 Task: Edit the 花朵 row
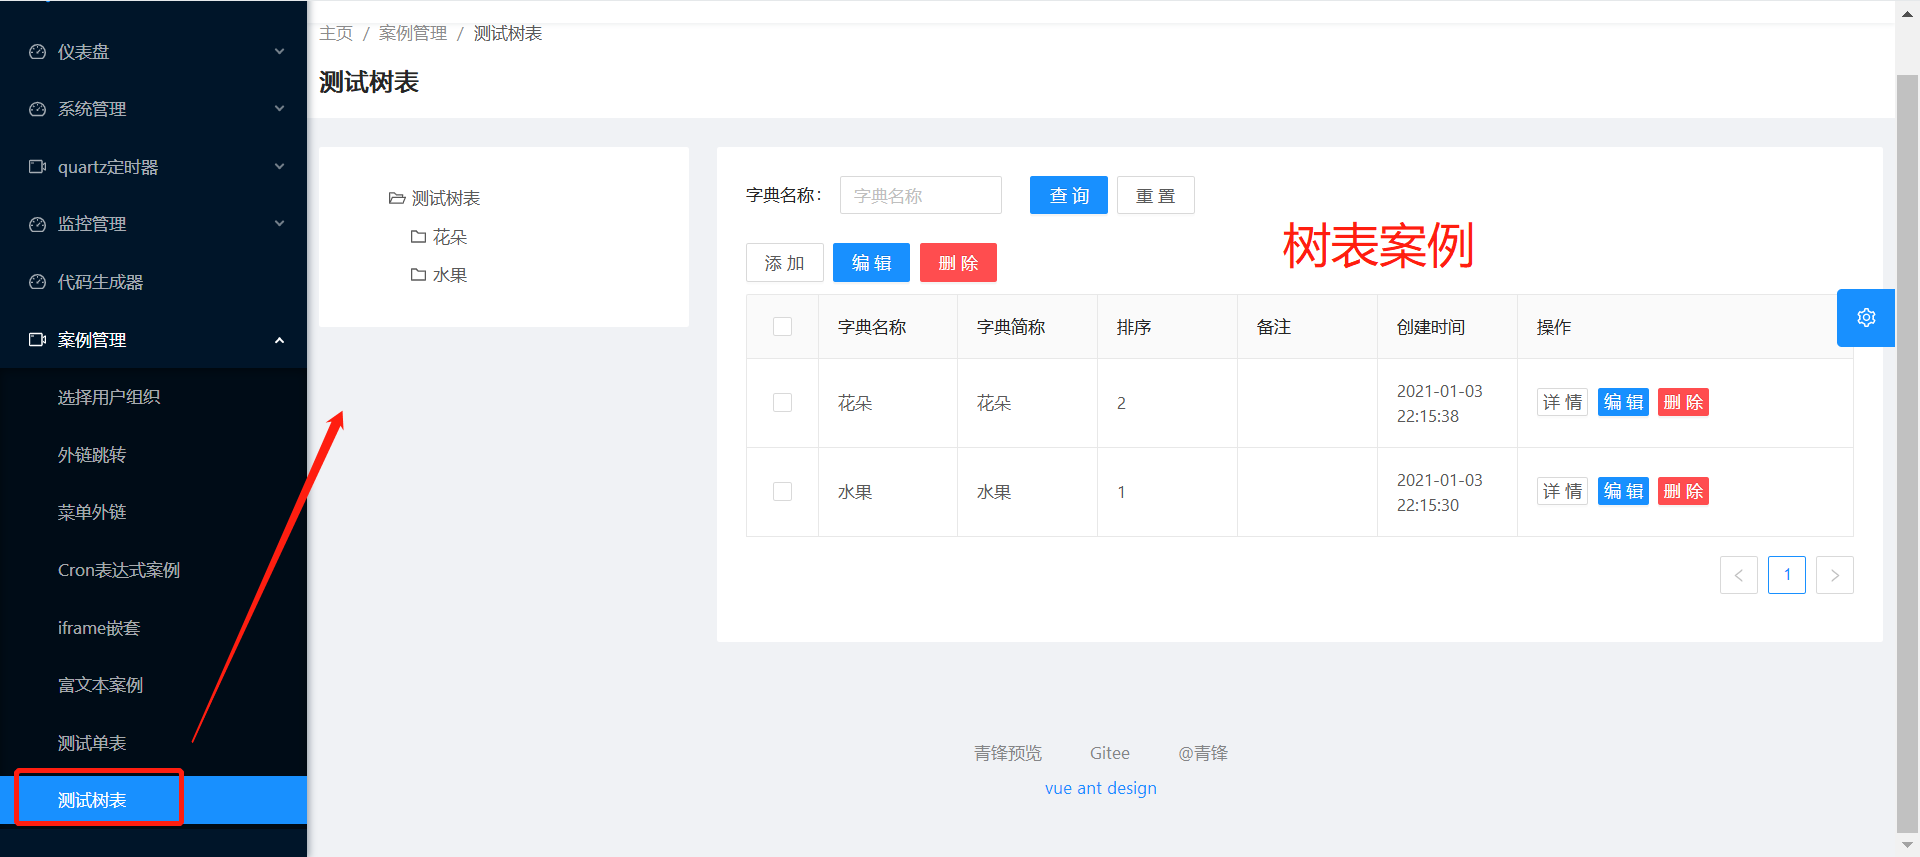click(x=1623, y=402)
